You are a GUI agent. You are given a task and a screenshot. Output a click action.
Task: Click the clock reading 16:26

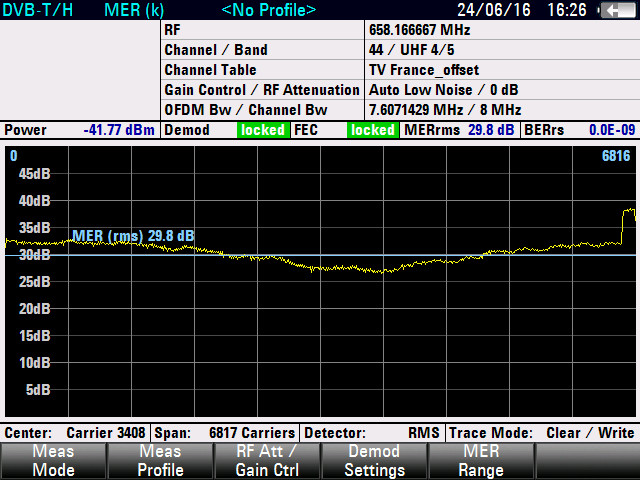567,10
